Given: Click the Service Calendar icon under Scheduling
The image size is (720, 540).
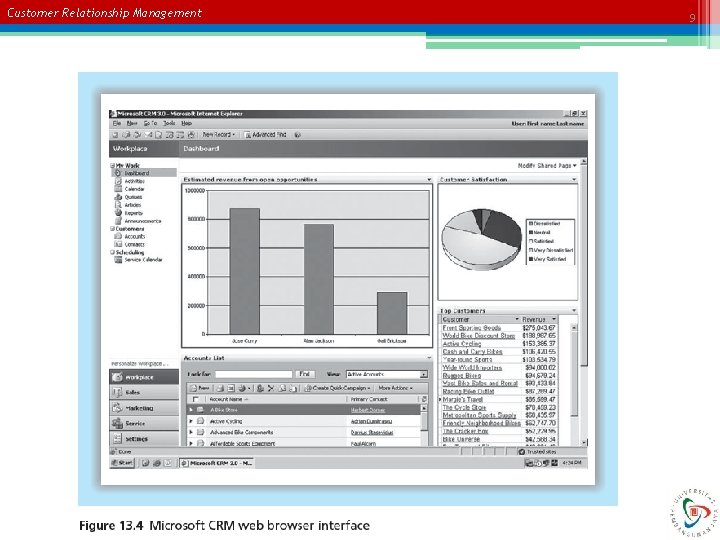Looking at the screenshot, I should 118,259.
